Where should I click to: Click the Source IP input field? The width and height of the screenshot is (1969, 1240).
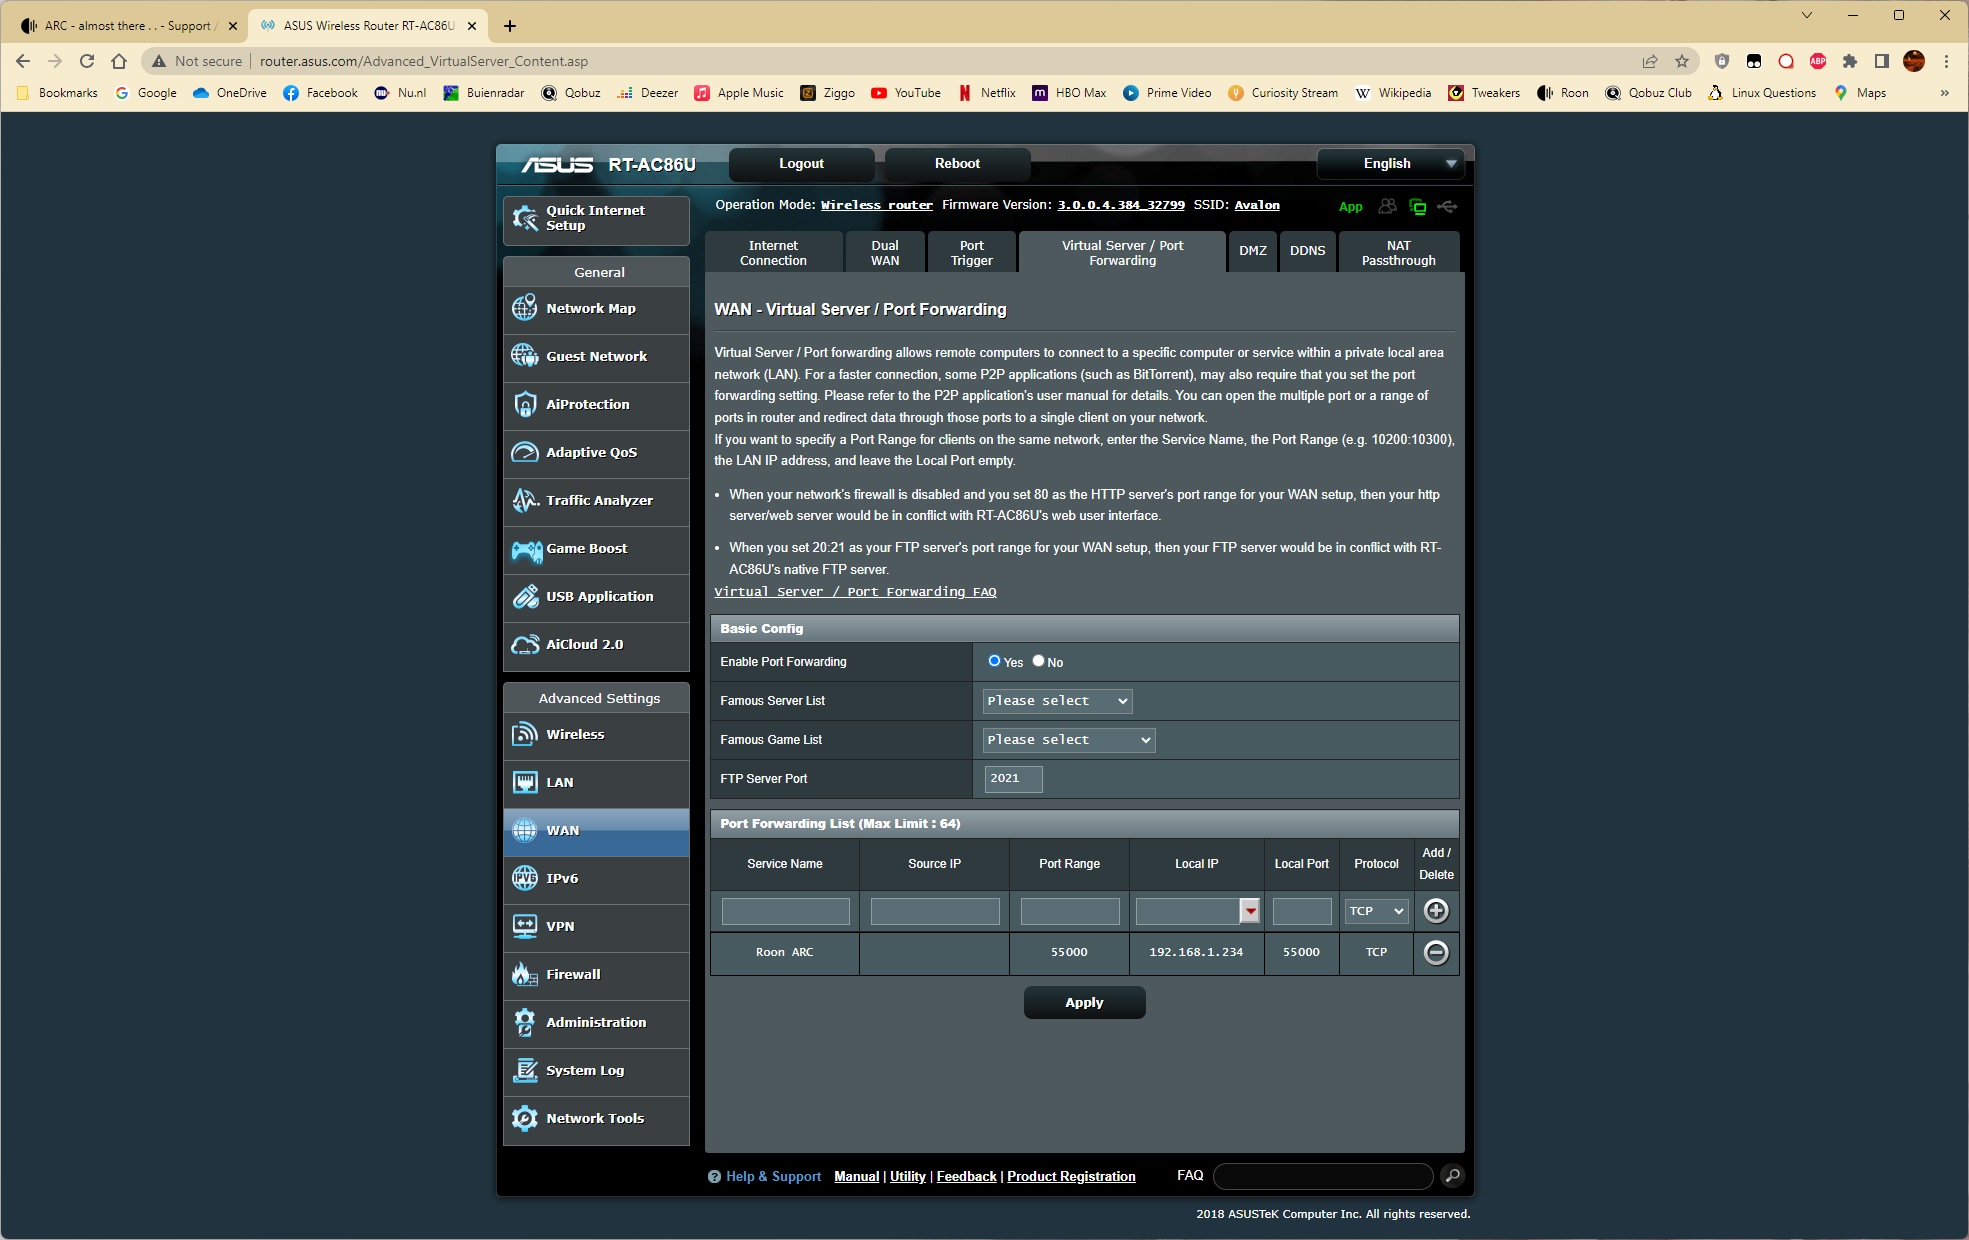(934, 911)
